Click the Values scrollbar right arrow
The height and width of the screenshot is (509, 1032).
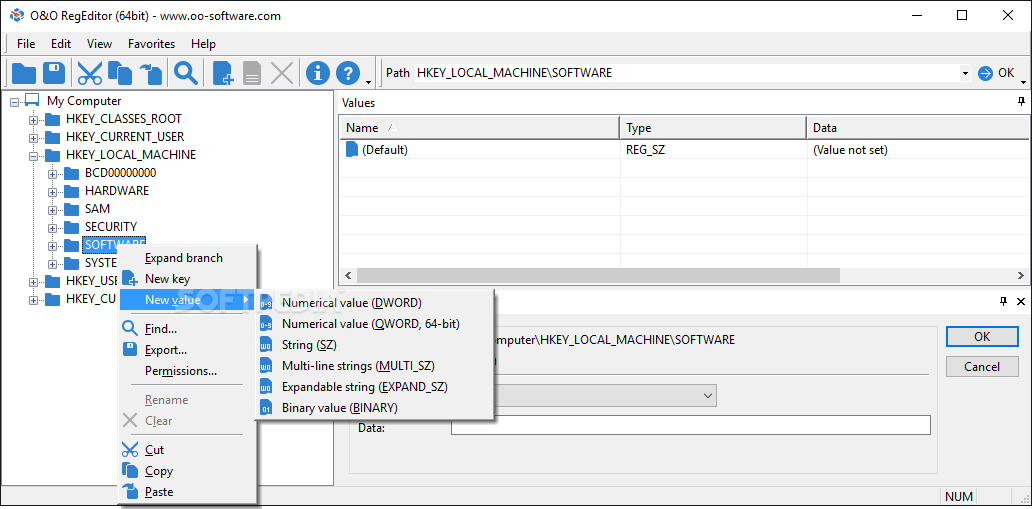pos(1020,275)
